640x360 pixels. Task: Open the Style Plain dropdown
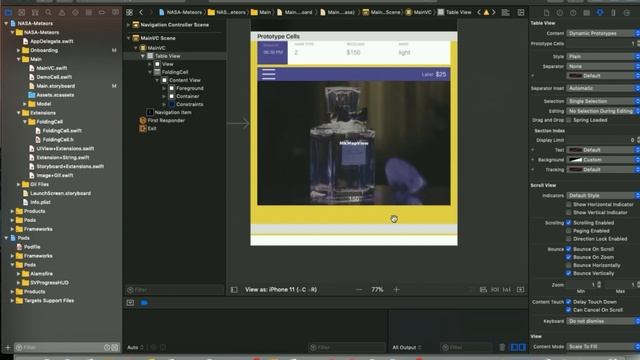[x=603, y=56]
